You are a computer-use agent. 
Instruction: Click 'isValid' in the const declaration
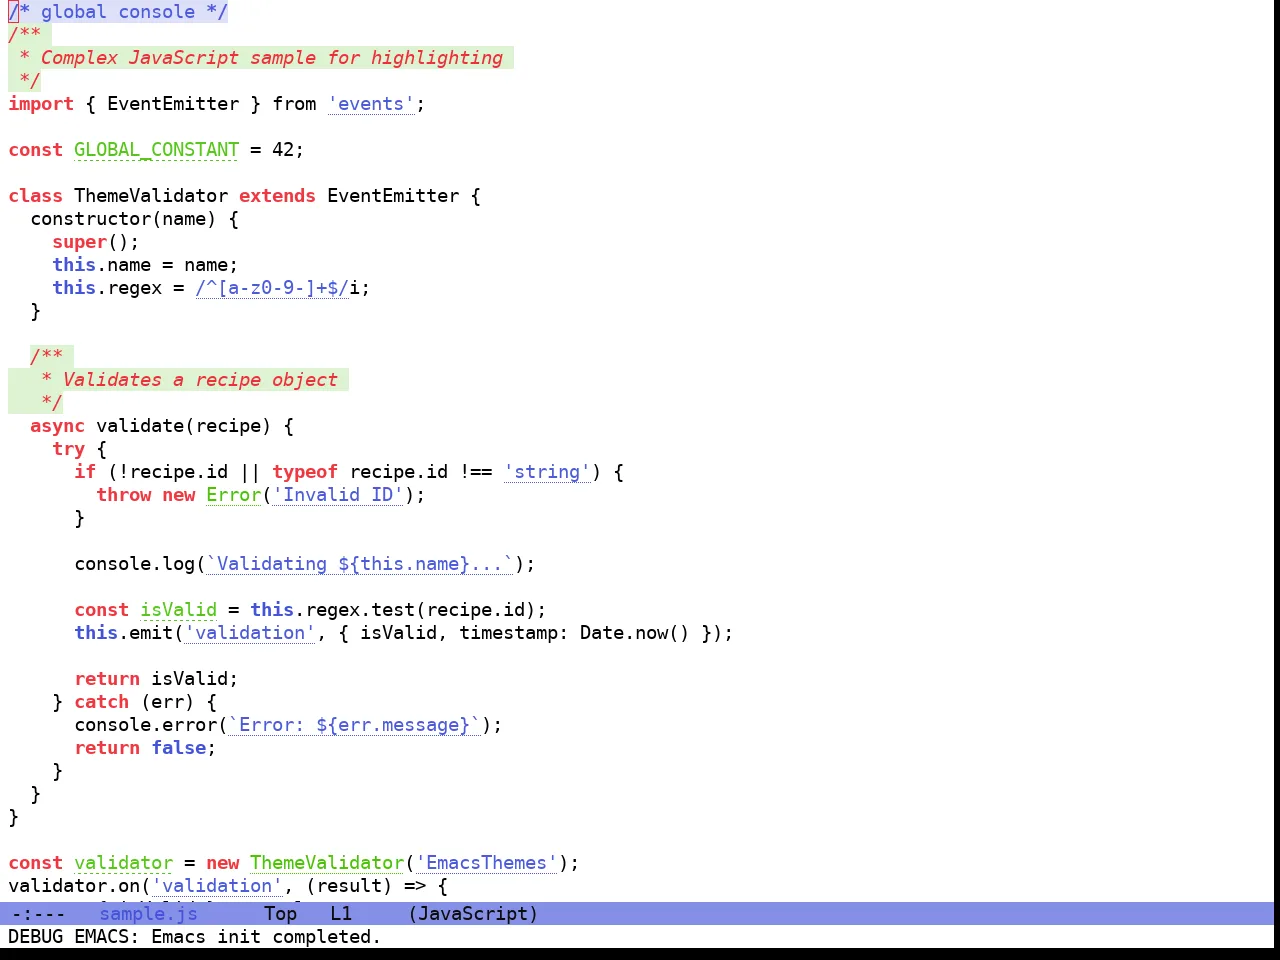(178, 610)
